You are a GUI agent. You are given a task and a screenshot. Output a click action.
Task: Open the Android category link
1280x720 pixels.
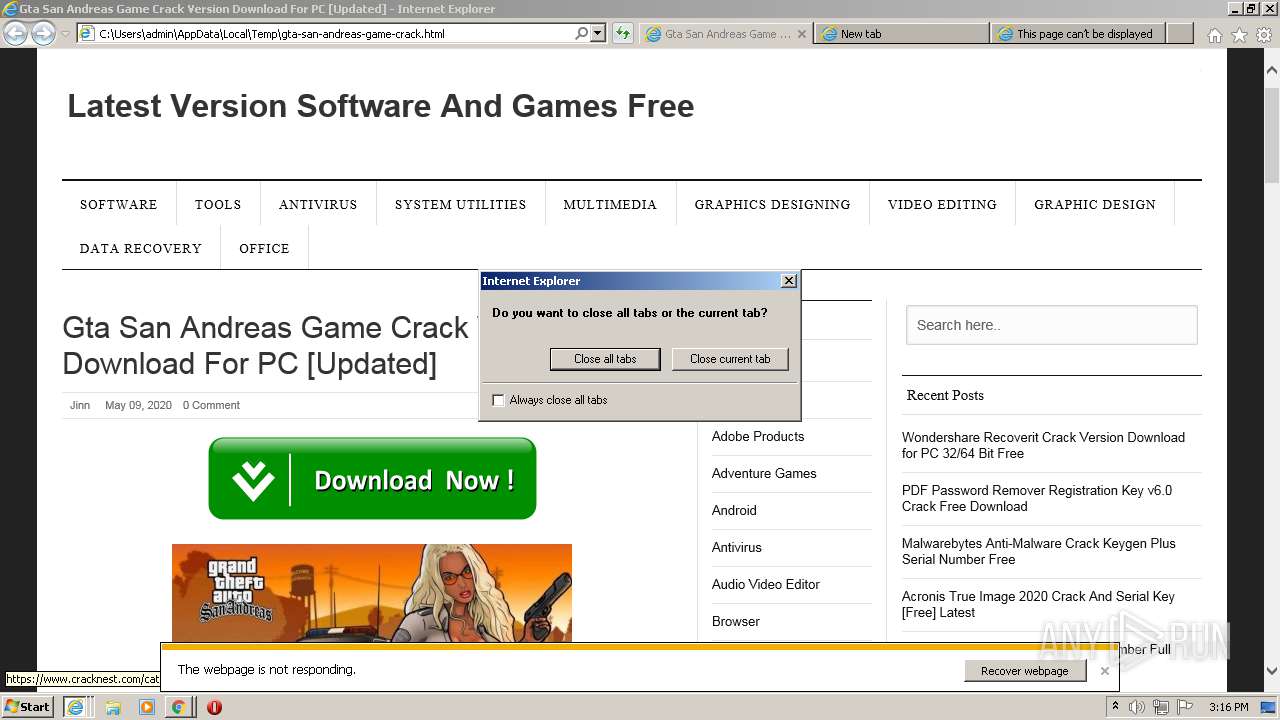pyautogui.click(x=734, y=510)
